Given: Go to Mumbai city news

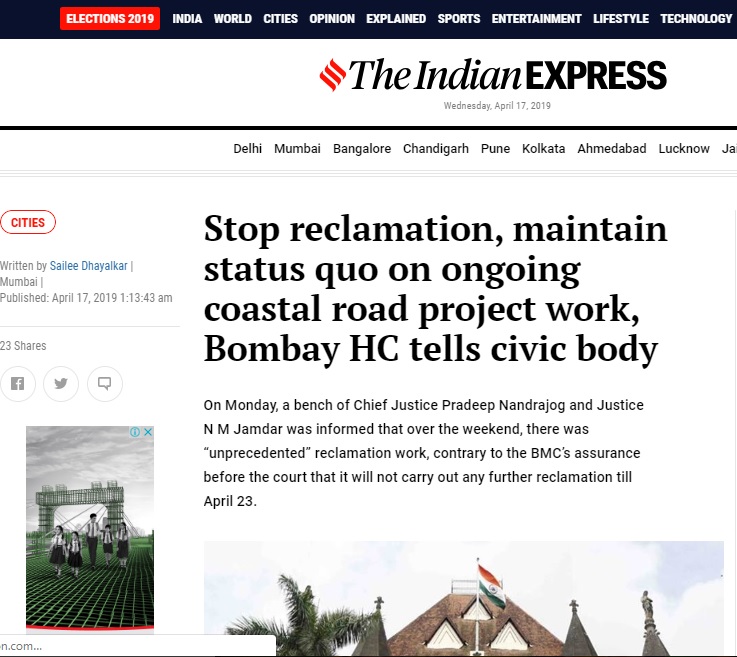Looking at the screenshot, I should tap(297, 149).
